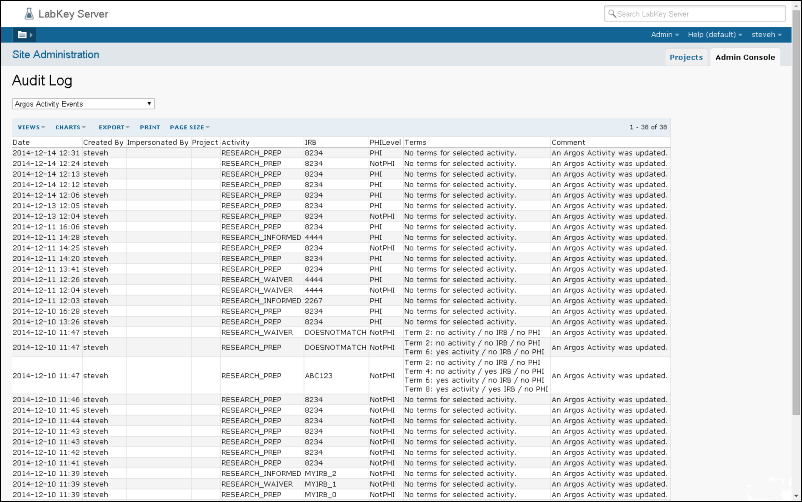This screenshot has width=802, height=502.
Task: Click the Terms column header
Action: point(415,142)
